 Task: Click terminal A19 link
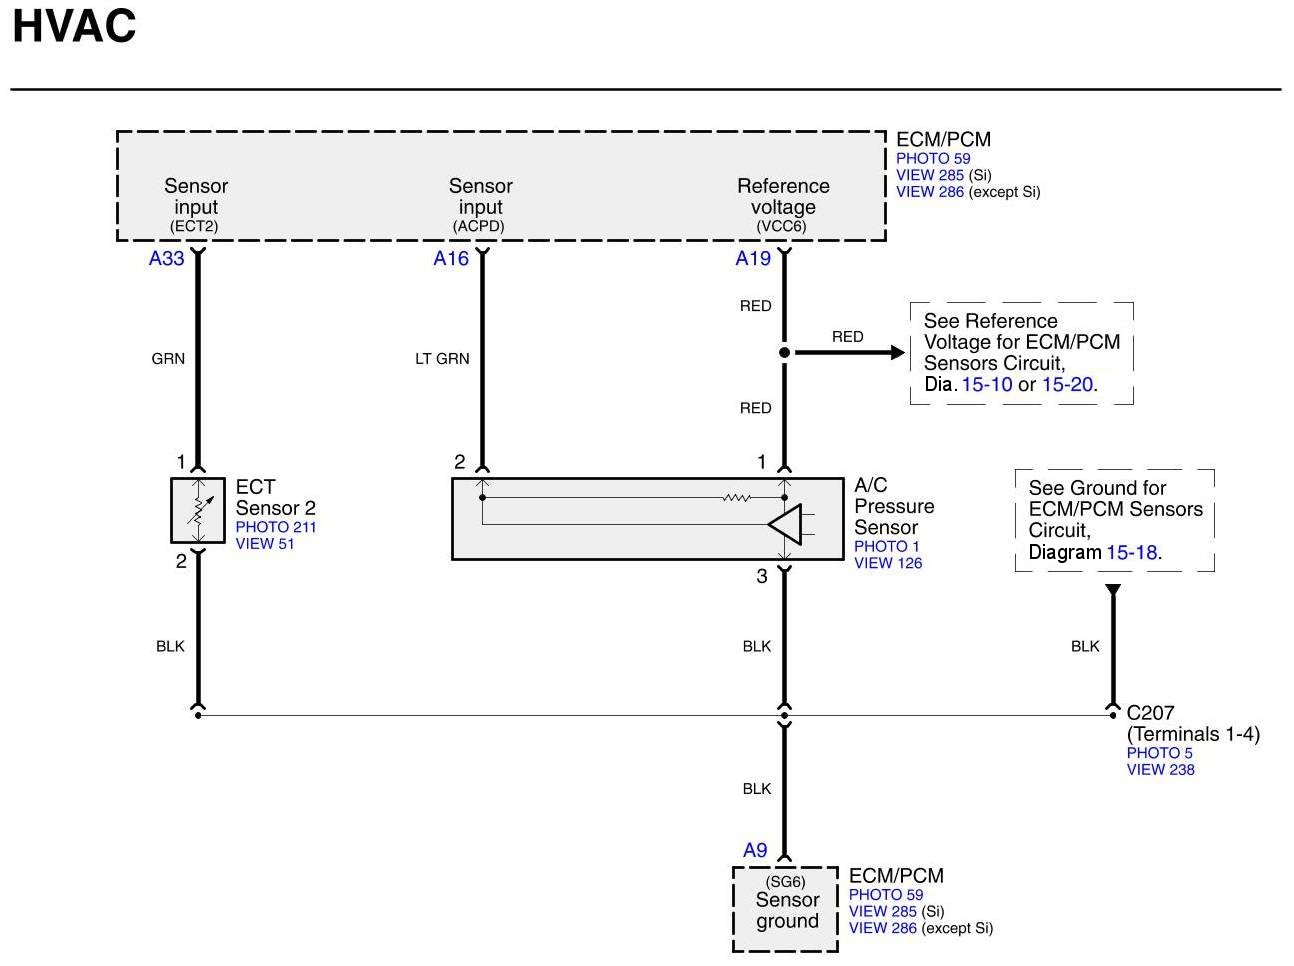[753, 259]
